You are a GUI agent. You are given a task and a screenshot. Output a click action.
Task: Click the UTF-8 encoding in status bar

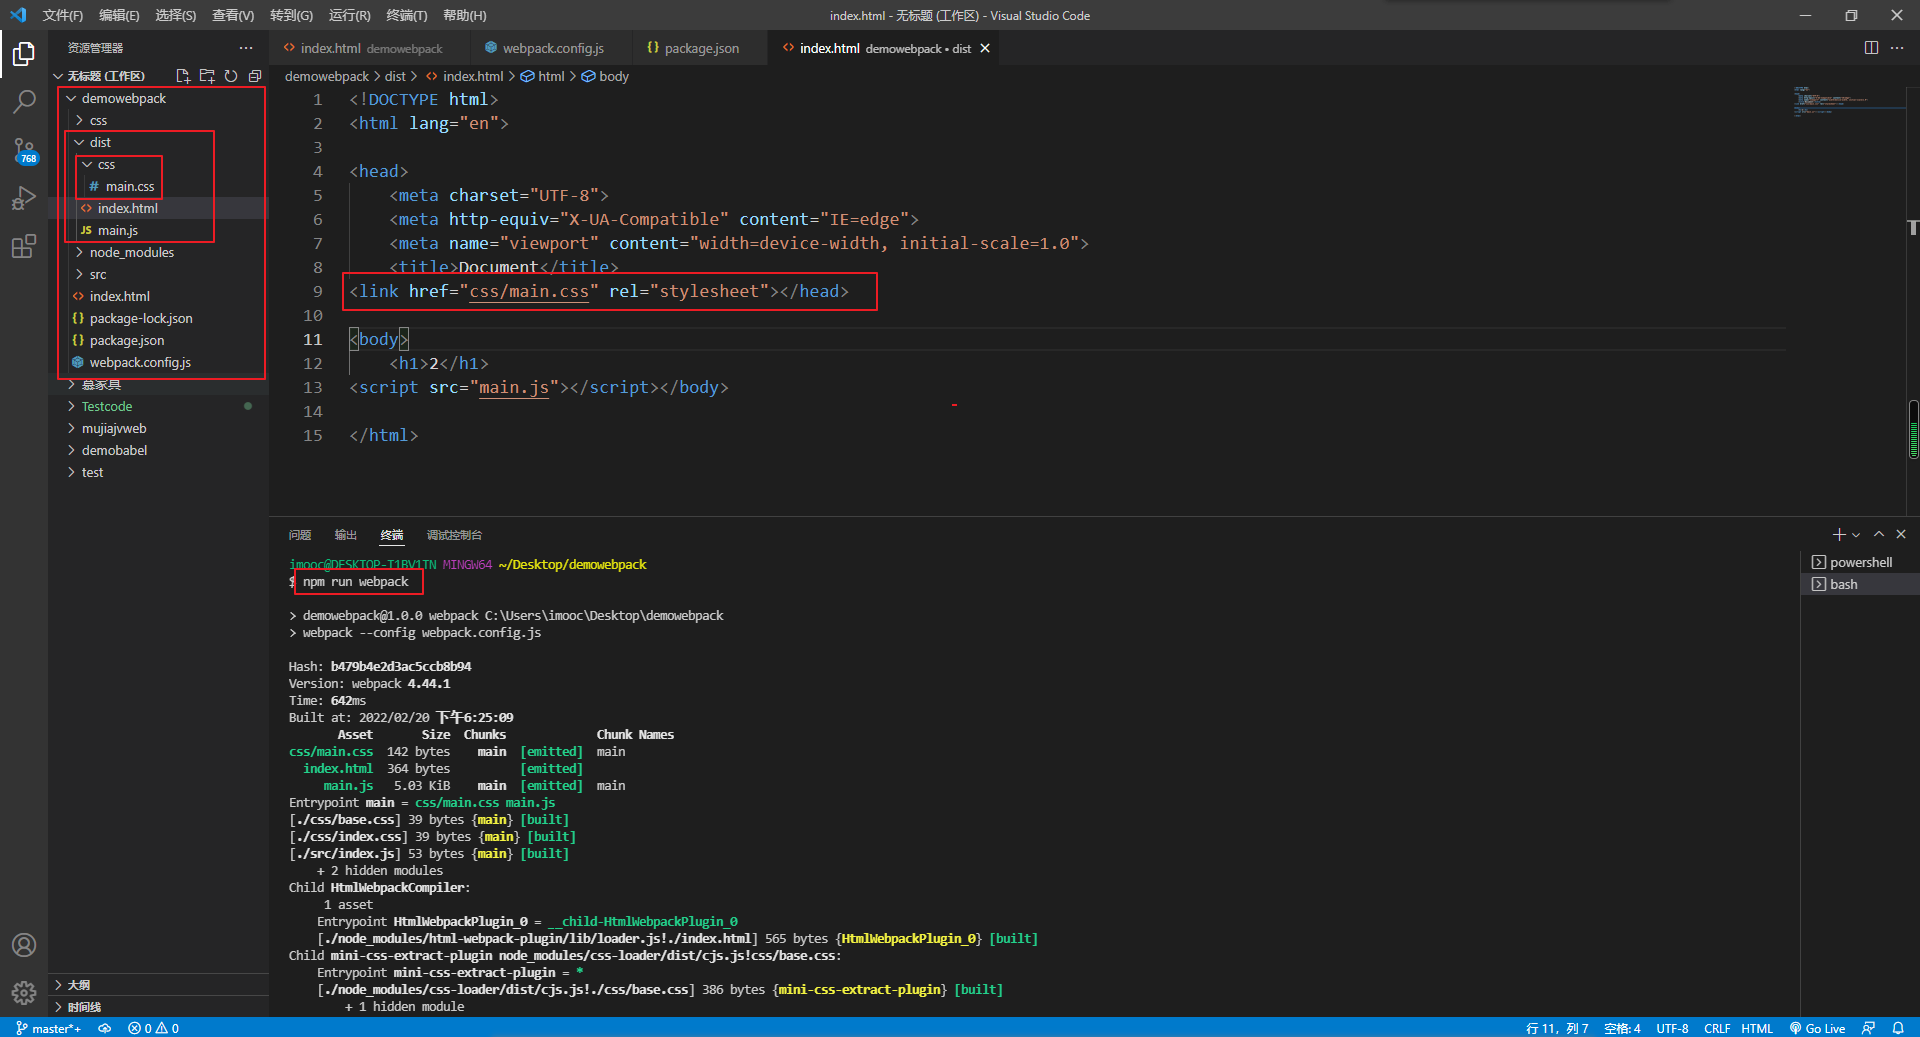(x=1672, y=1028)
